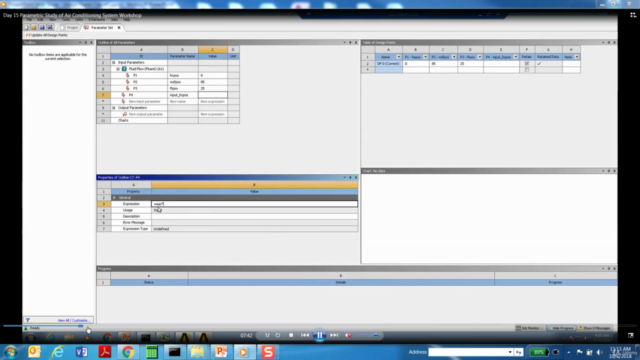Click the Fluid Flow (Fluent) system icon
This screenshot has width=640, height=360.
click(x=124, y=69)
